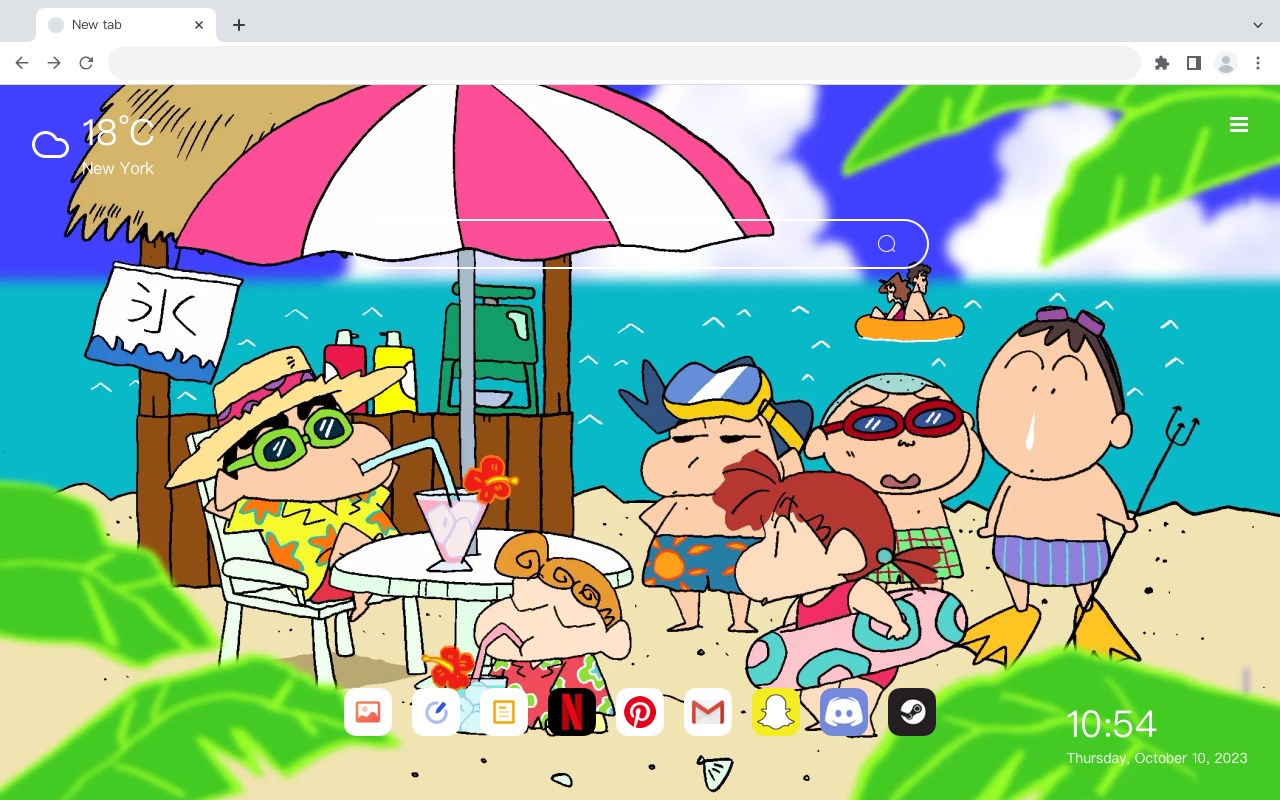Image resolution: width=1280 pixels, height=800 pixels.
Task: Open the hamburger menu on the page
Action: pyautogui.click(x=1239, y=125)
